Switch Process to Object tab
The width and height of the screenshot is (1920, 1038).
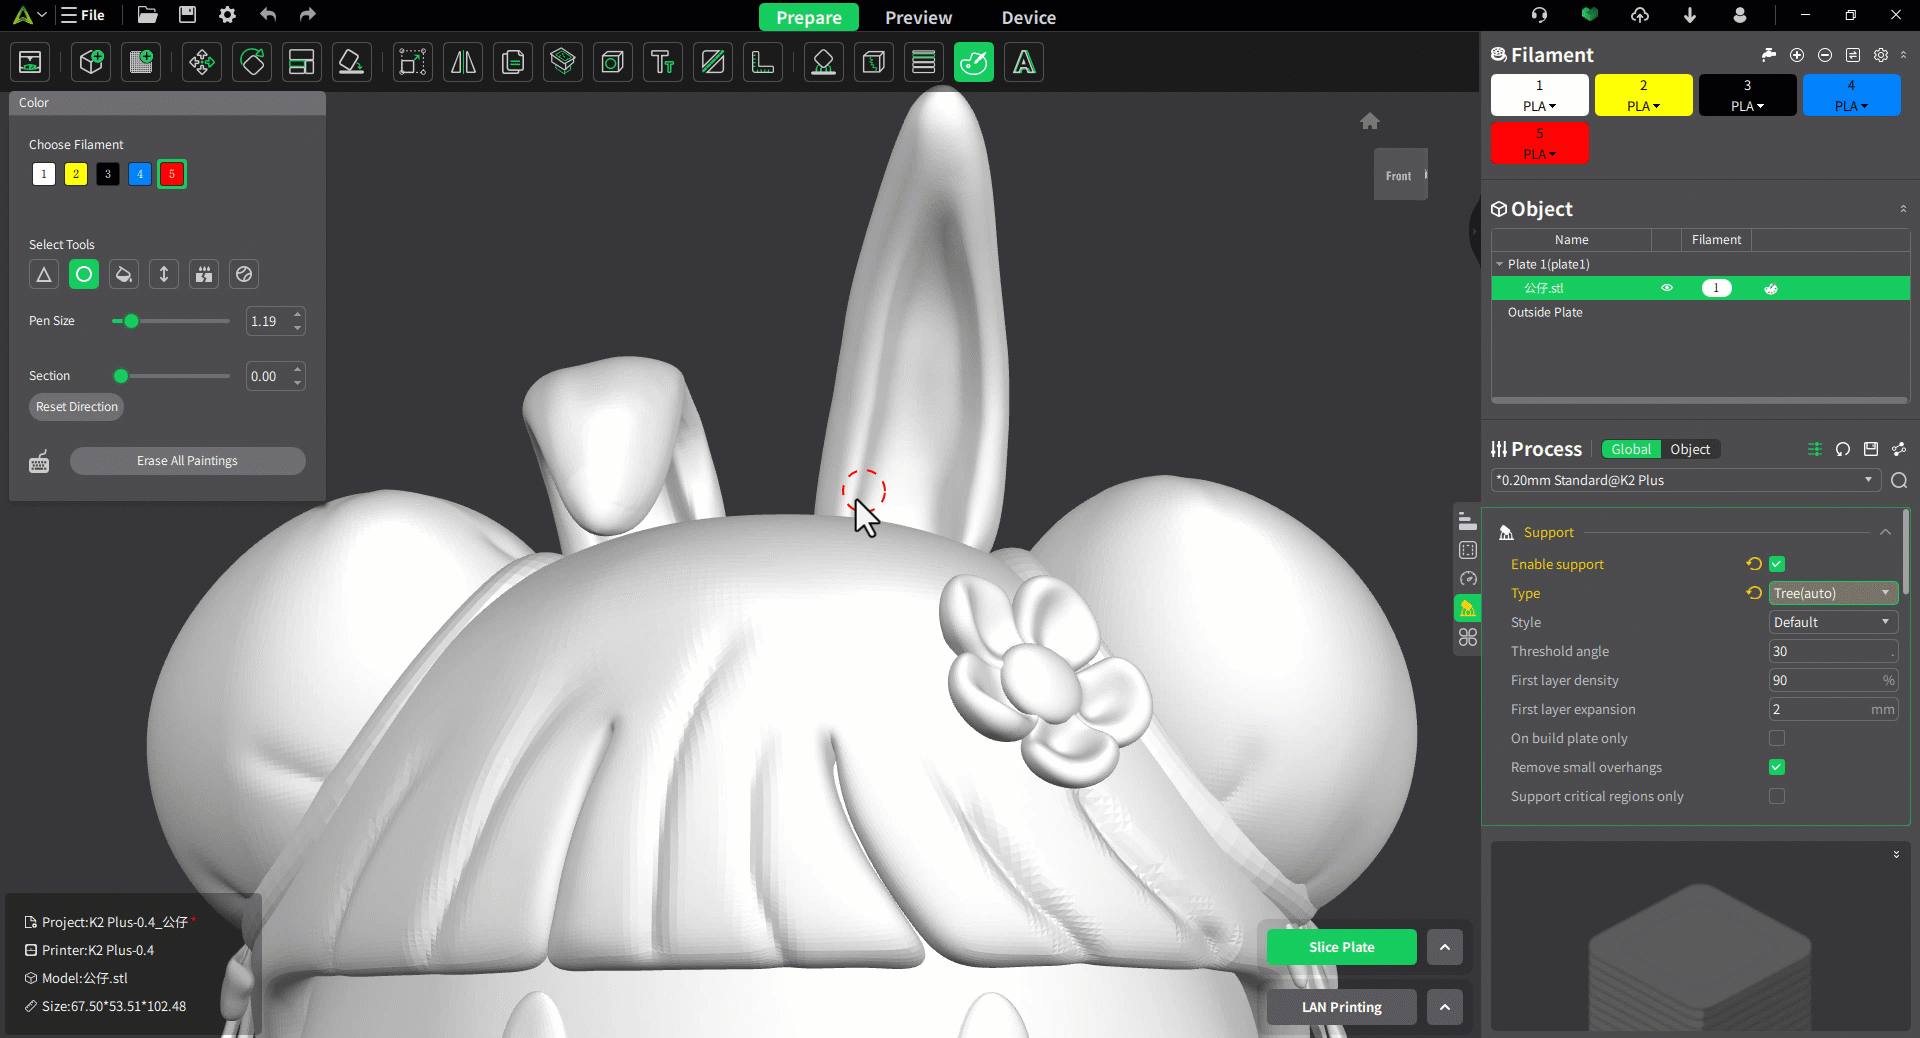(1690, 449)
